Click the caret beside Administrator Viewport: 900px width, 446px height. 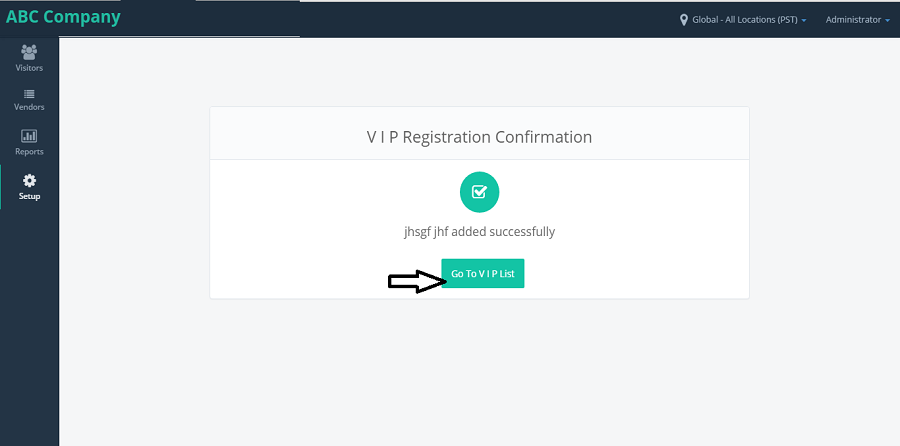pyautogui.click(x=887, y=20)
